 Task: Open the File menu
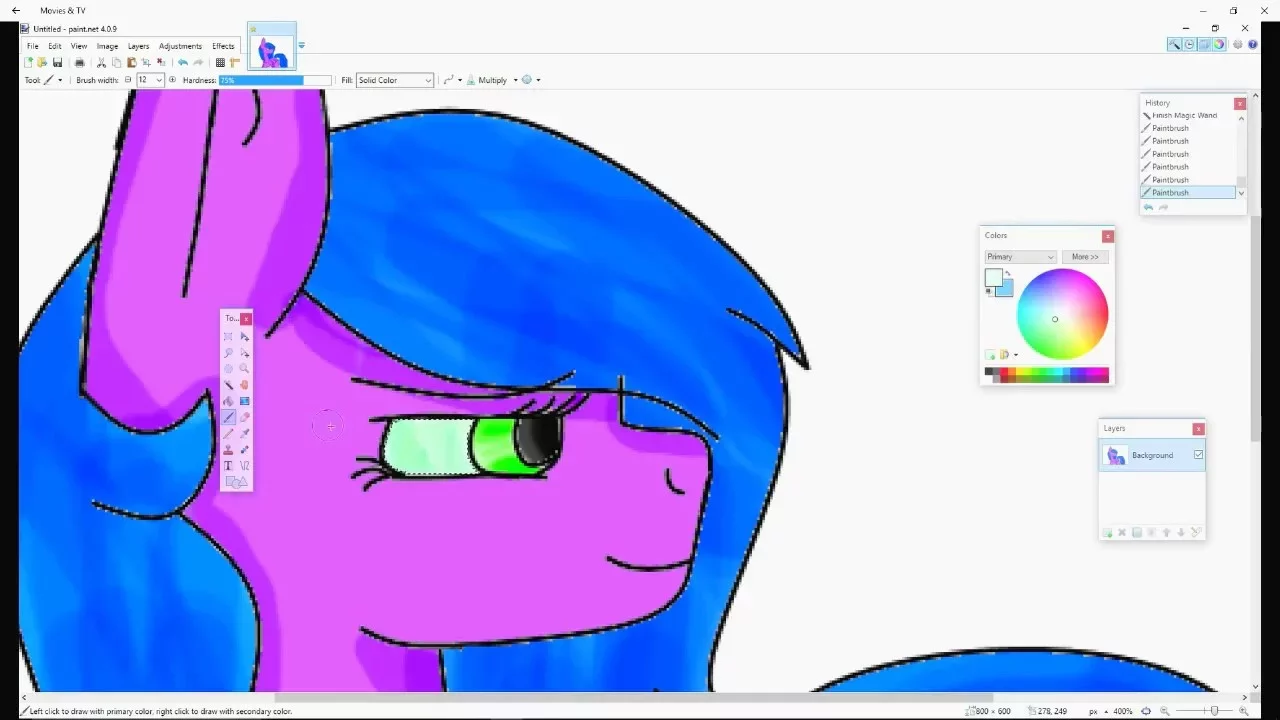[x=33, y=46]
